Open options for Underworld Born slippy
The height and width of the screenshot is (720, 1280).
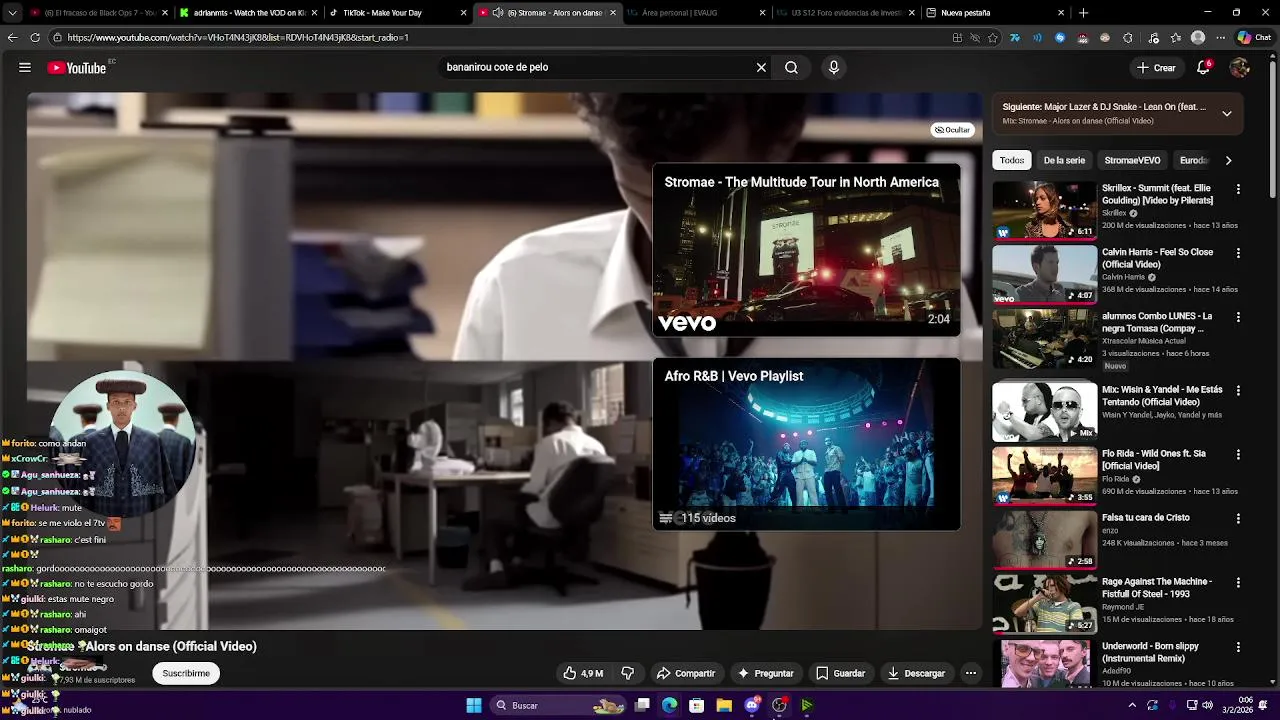click(x=1238, y=647)
